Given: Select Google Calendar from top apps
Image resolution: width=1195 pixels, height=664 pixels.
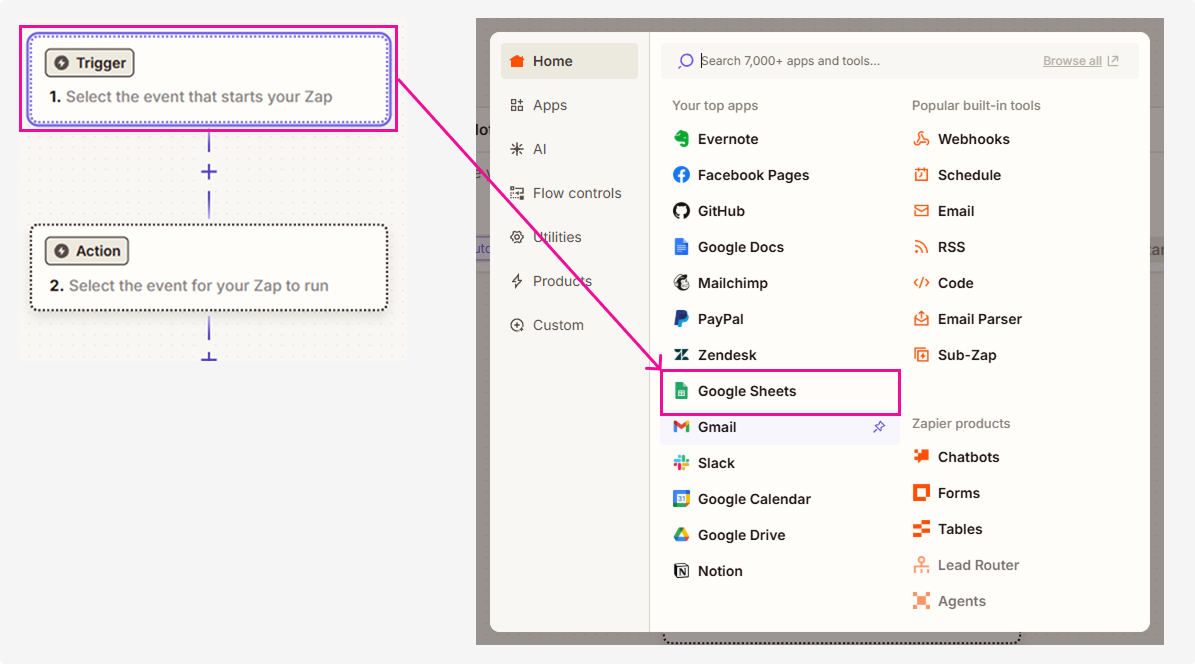Looking at the screenshot, I should pos(754,499).
